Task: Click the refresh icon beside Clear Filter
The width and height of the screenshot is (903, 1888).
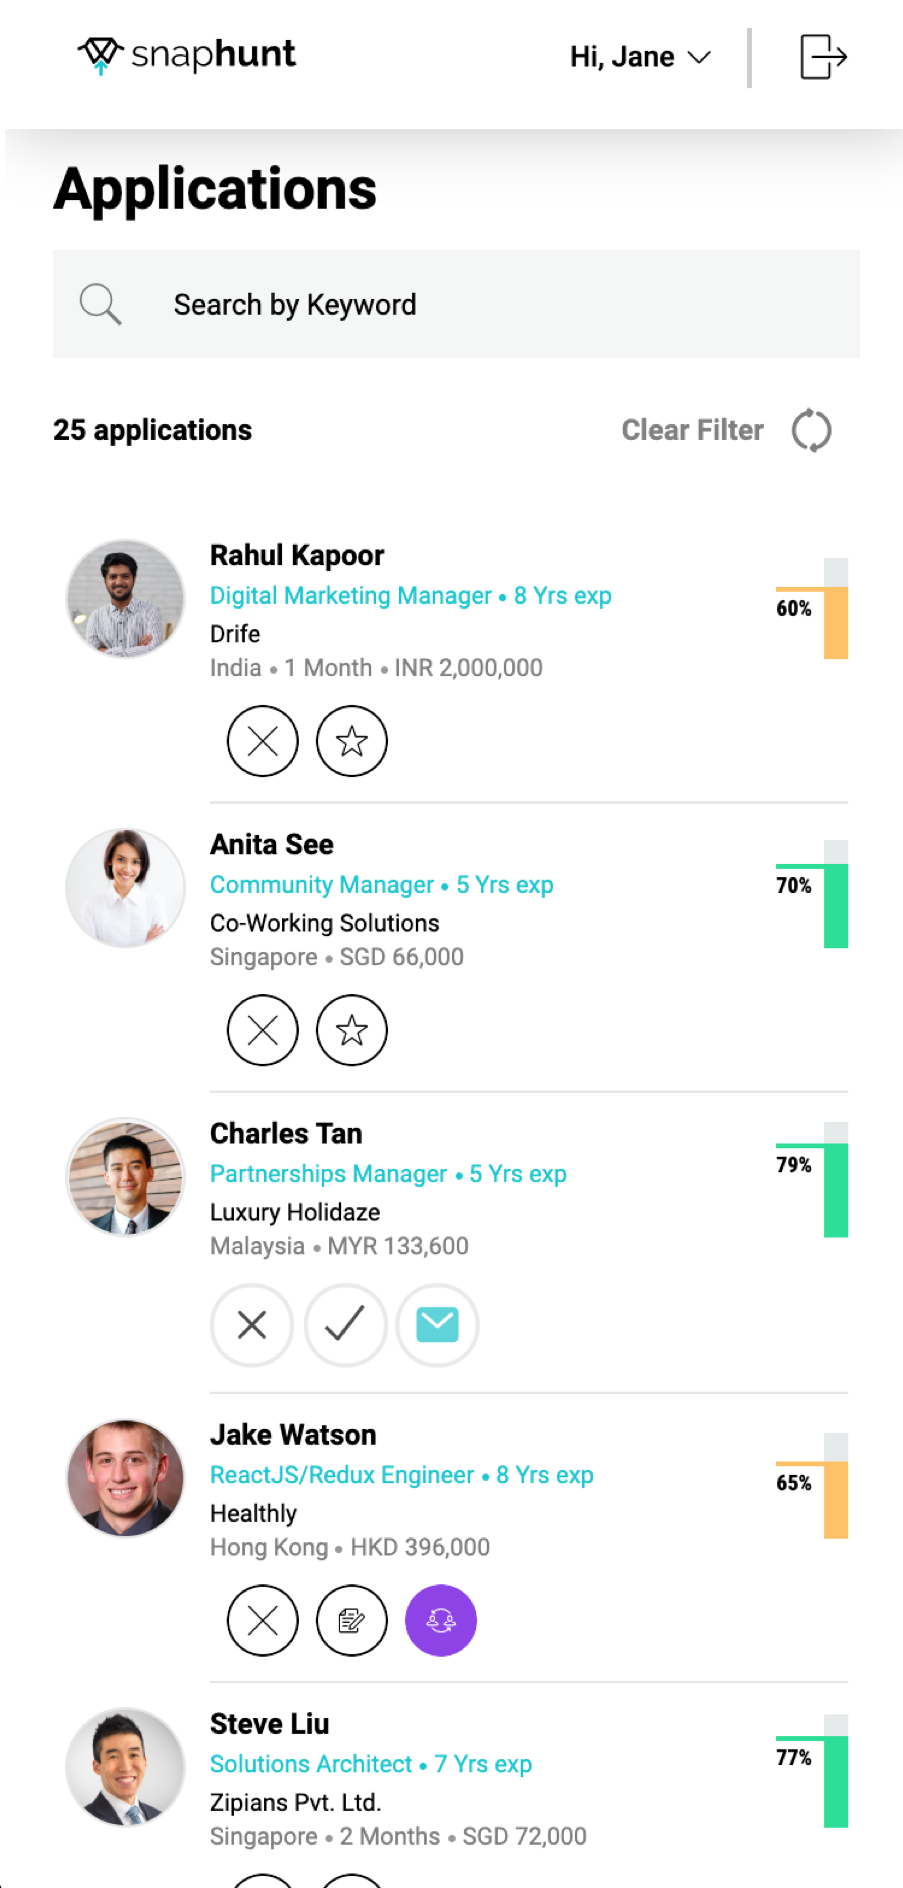Action: click(x=811, y=431)
